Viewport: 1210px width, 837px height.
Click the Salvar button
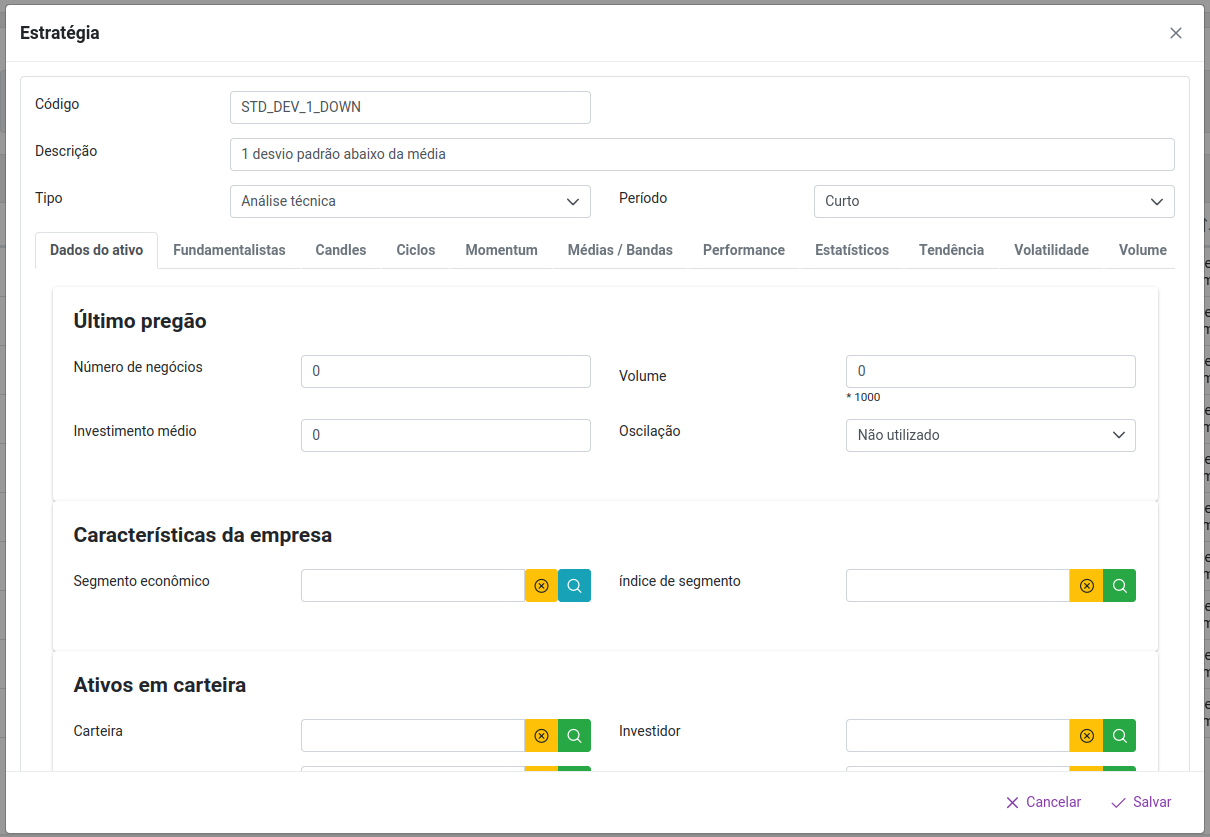point(1141,802)
